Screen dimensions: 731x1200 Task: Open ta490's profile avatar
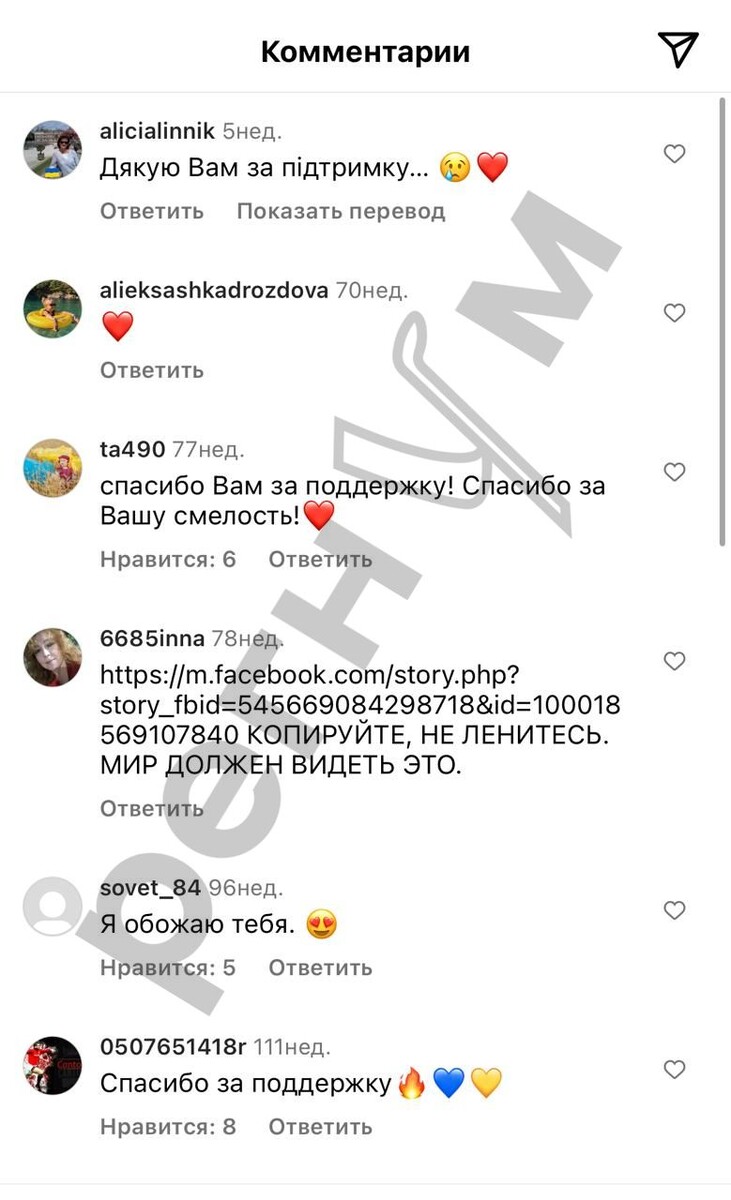[52, 468]
